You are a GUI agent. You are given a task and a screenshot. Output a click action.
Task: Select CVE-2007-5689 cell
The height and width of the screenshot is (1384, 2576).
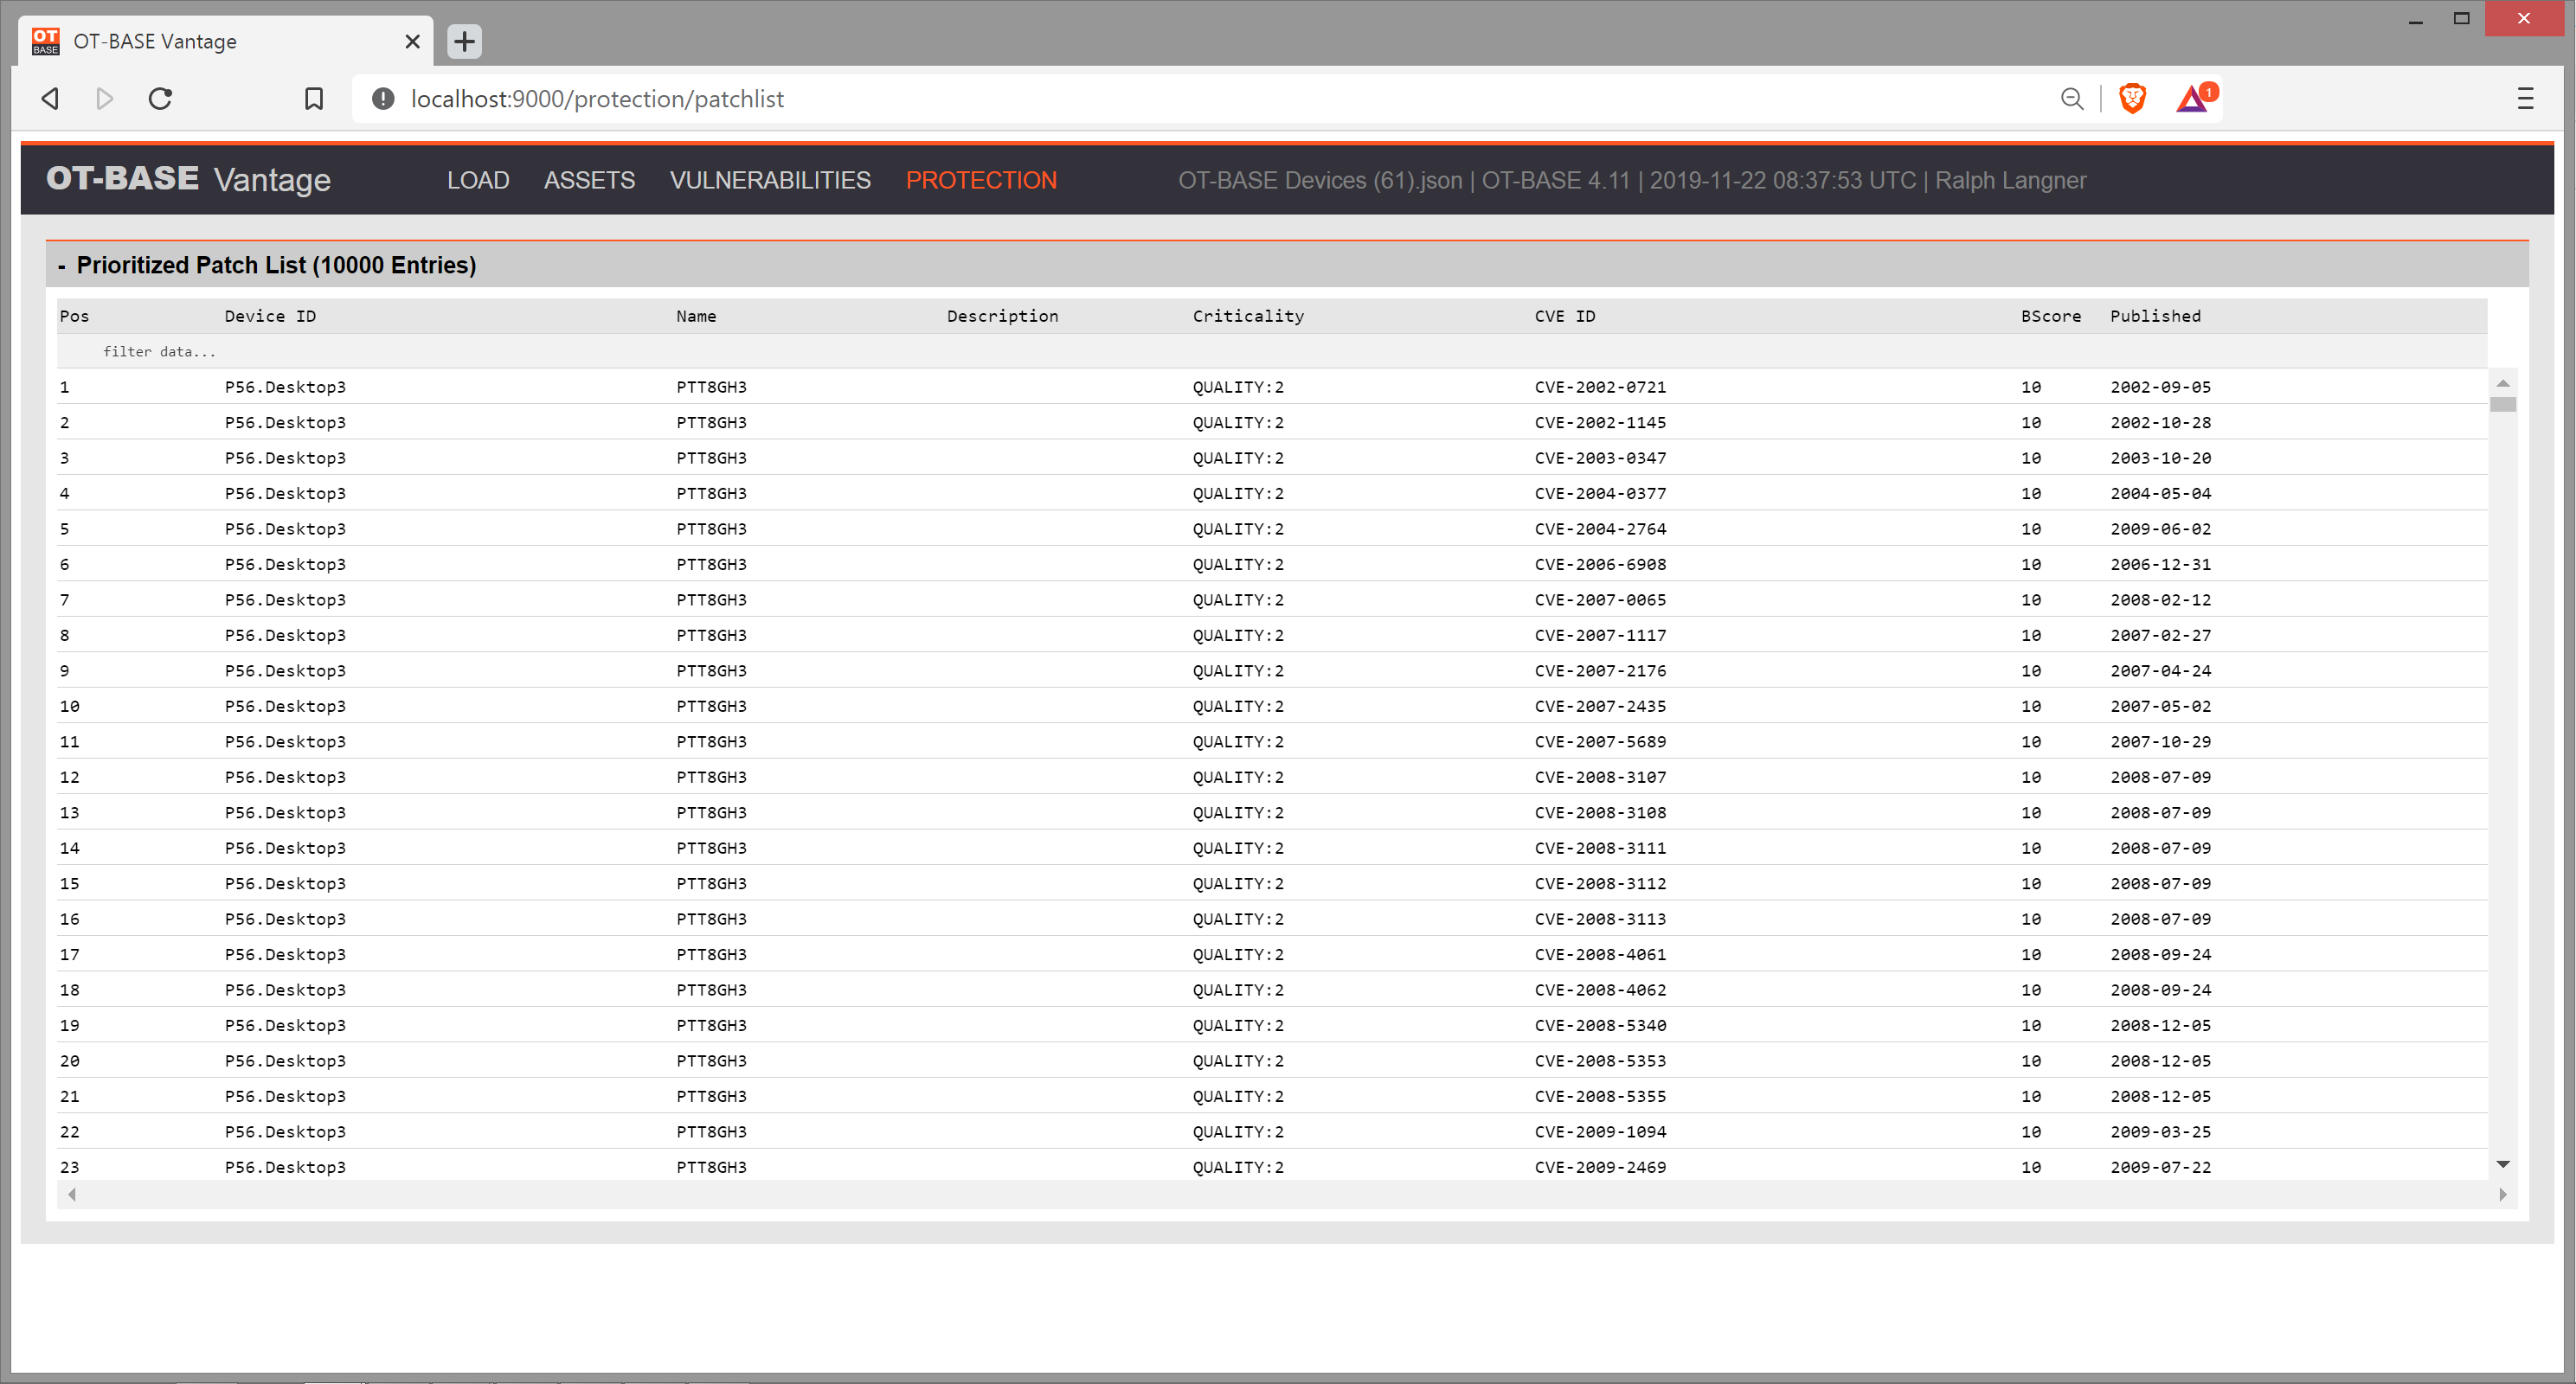click(1600, 742)
